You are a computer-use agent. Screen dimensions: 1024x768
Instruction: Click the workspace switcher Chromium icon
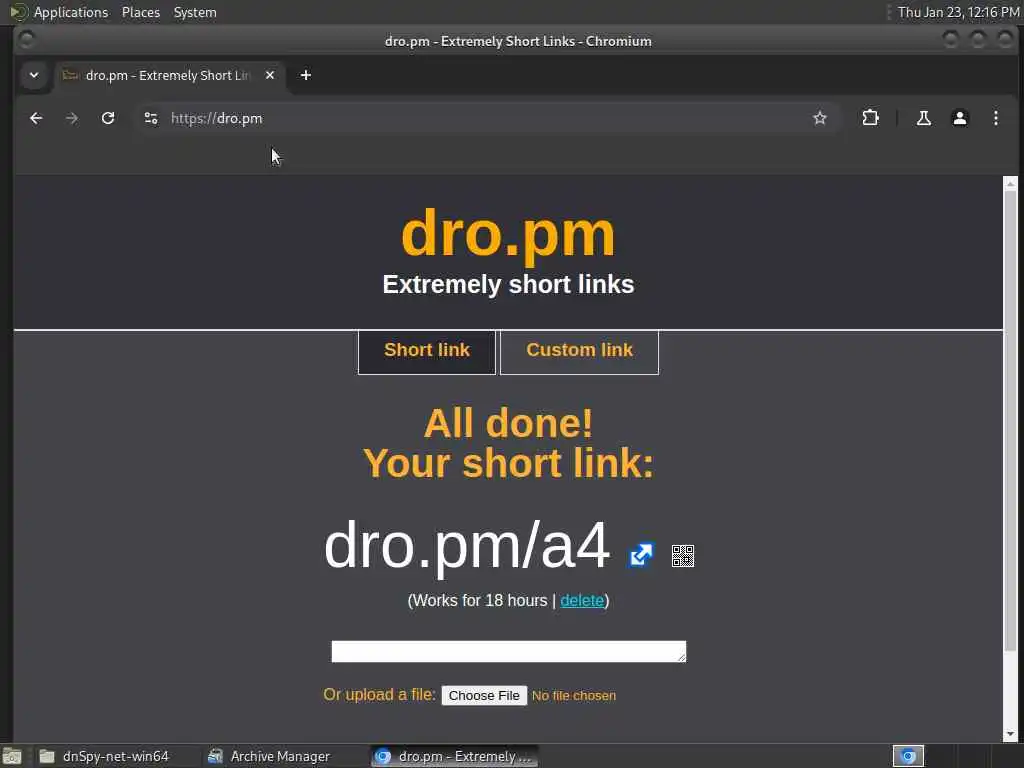click(x=908, y=756)
